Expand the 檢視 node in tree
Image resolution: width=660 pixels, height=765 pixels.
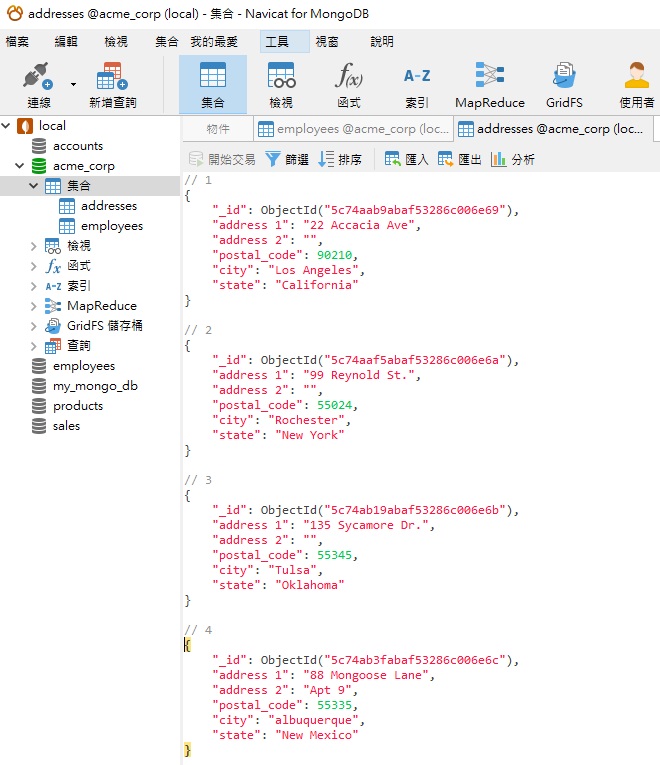pos(34,246)
